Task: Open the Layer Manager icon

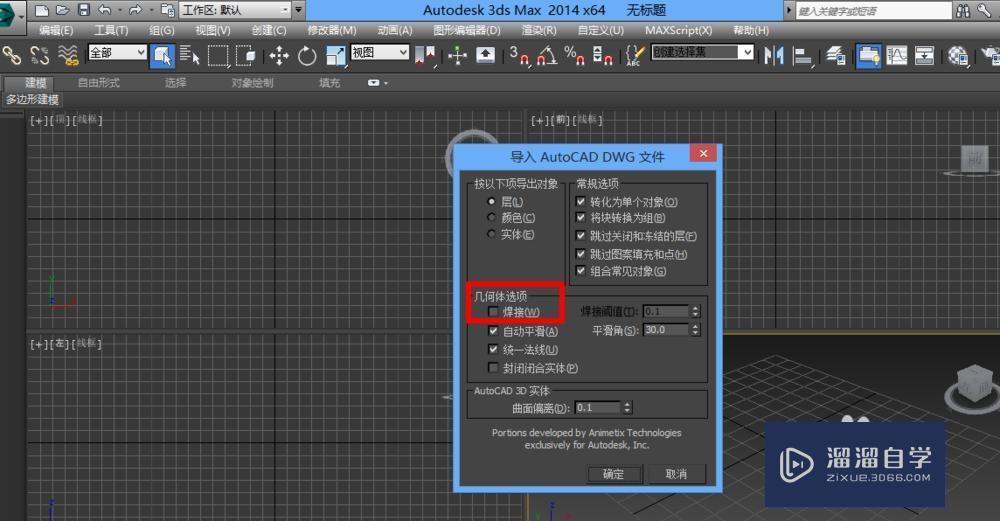Action: [836, 55]
